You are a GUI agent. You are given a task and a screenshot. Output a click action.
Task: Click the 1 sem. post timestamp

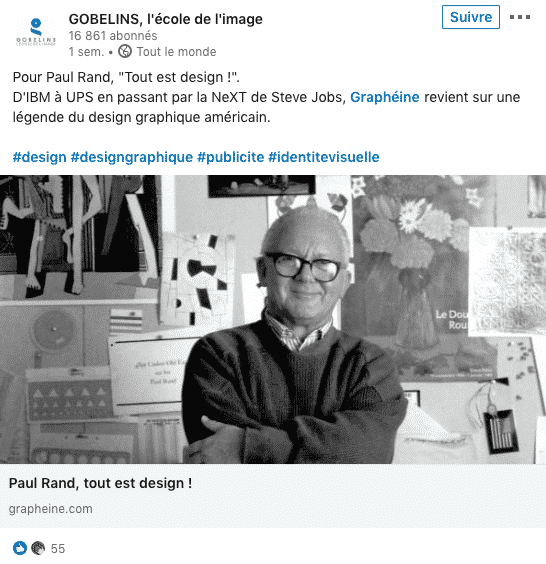coord(86,52)
